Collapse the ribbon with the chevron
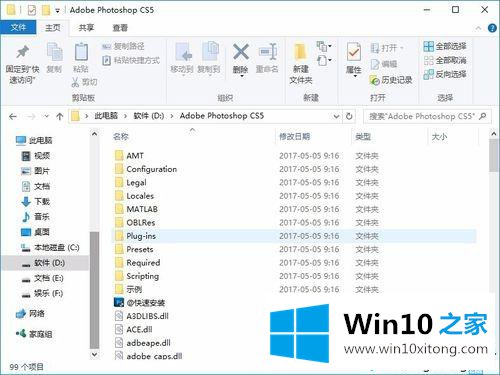 coord(478,28)
